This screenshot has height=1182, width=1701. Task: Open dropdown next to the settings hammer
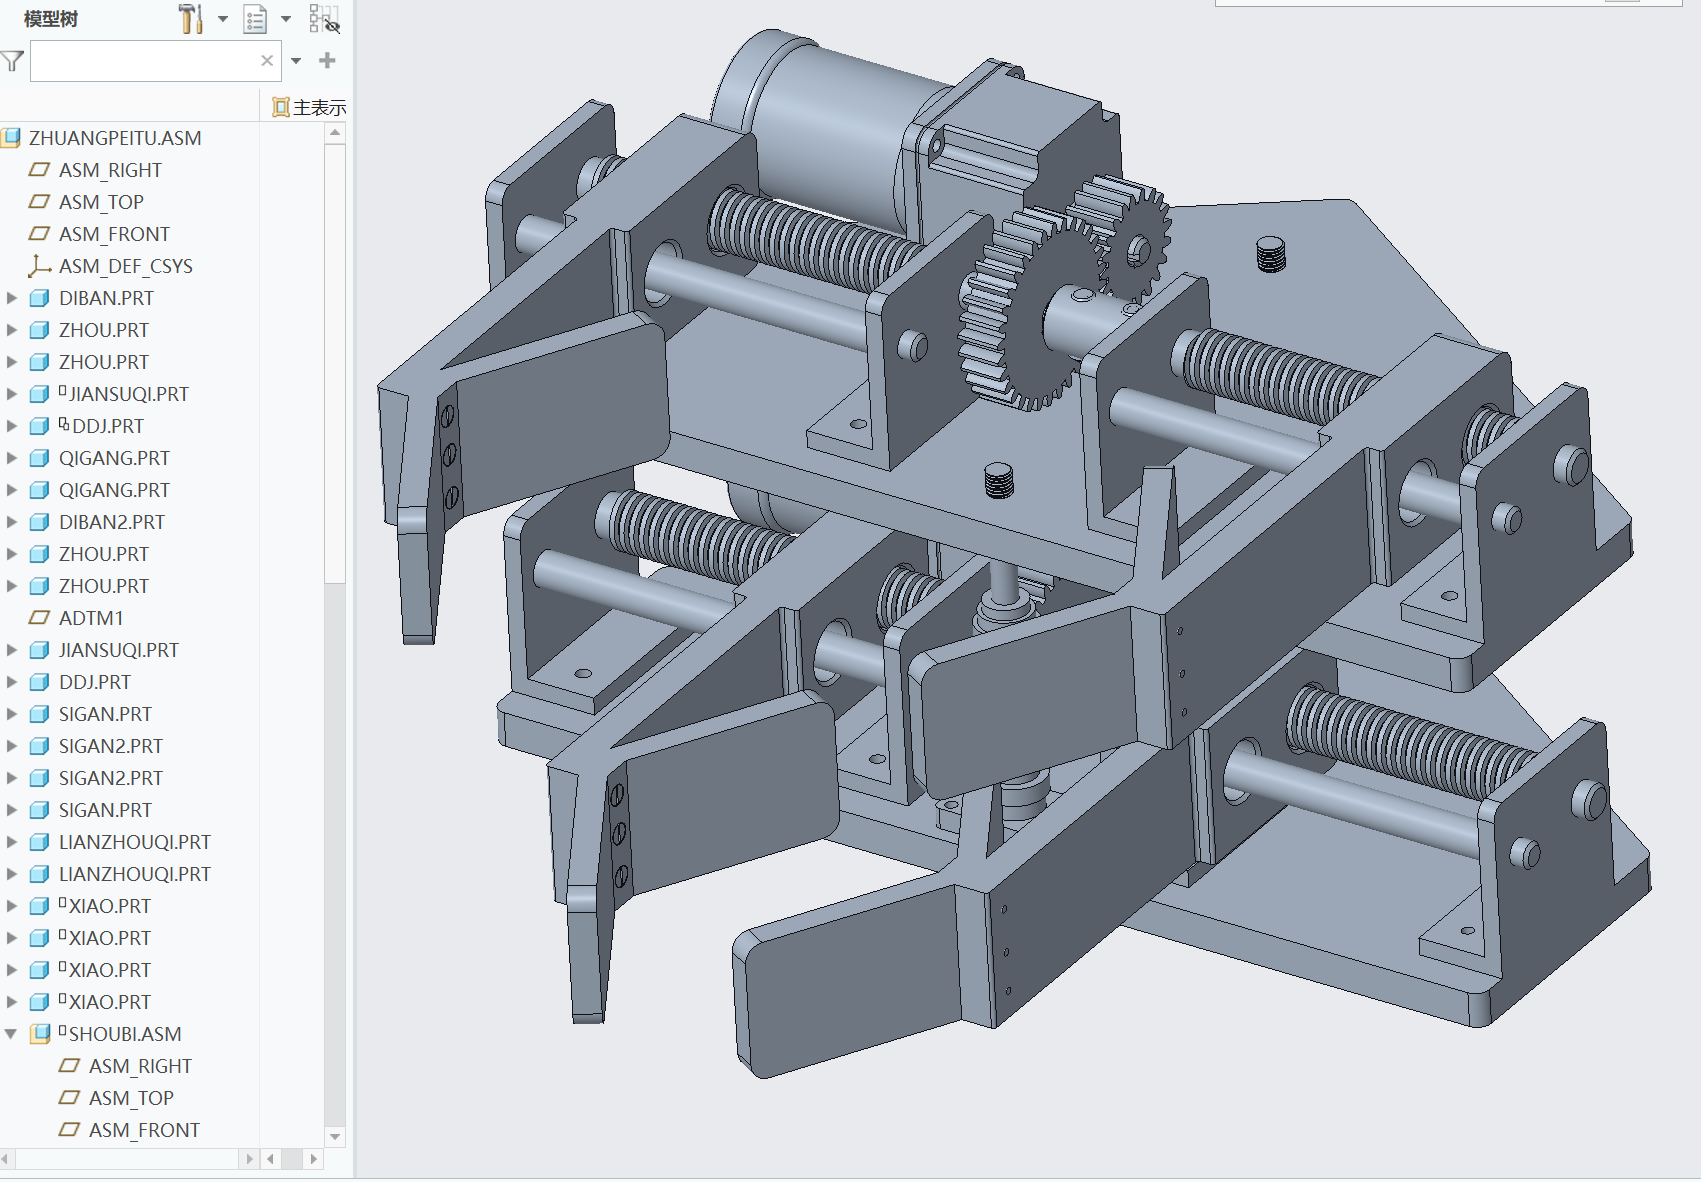point(223,19)
